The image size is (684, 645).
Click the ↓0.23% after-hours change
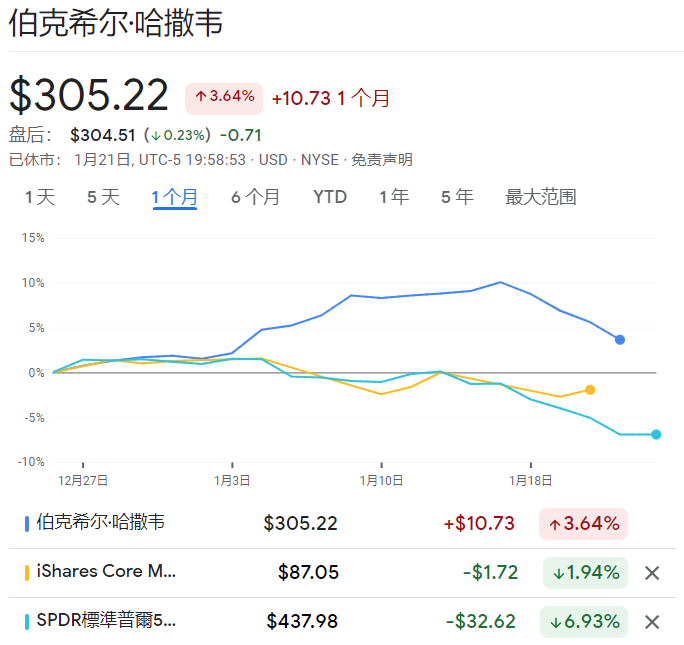coord(178,135)
